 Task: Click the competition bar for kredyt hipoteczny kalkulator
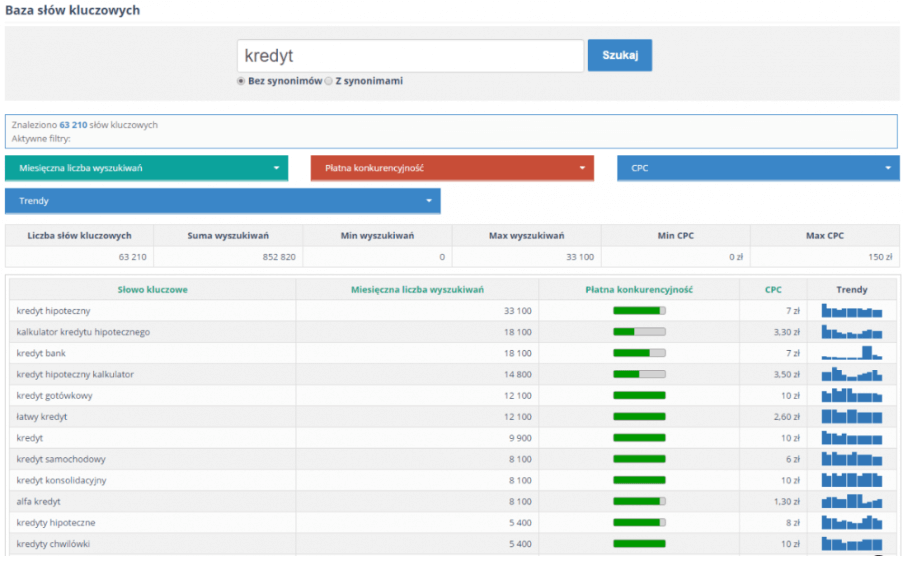(x=639, y=374)
